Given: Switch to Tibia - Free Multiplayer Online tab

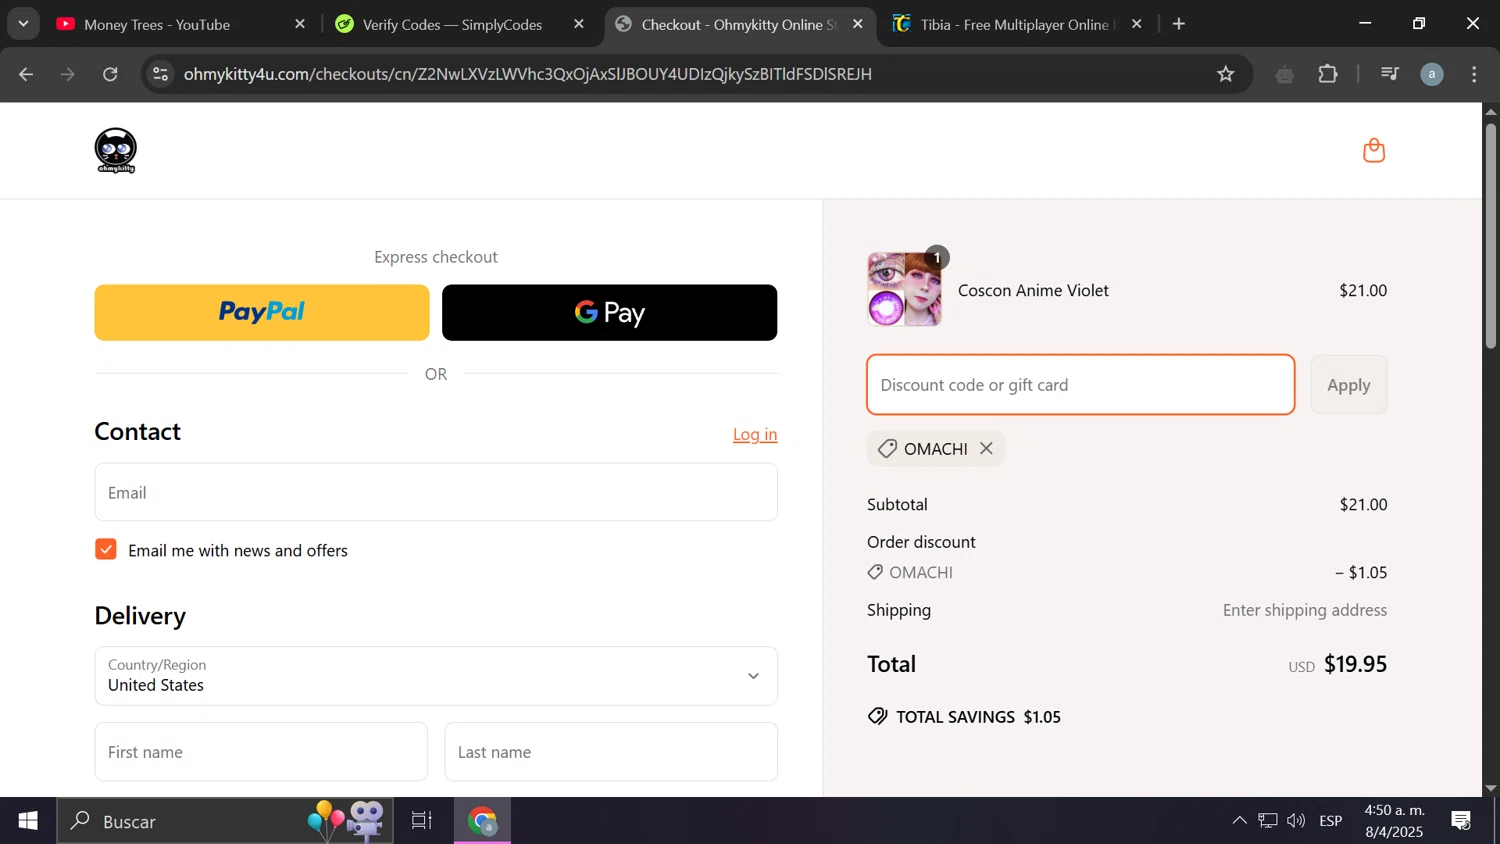Looking at the screenshot, I should [x=1017, y=24].
